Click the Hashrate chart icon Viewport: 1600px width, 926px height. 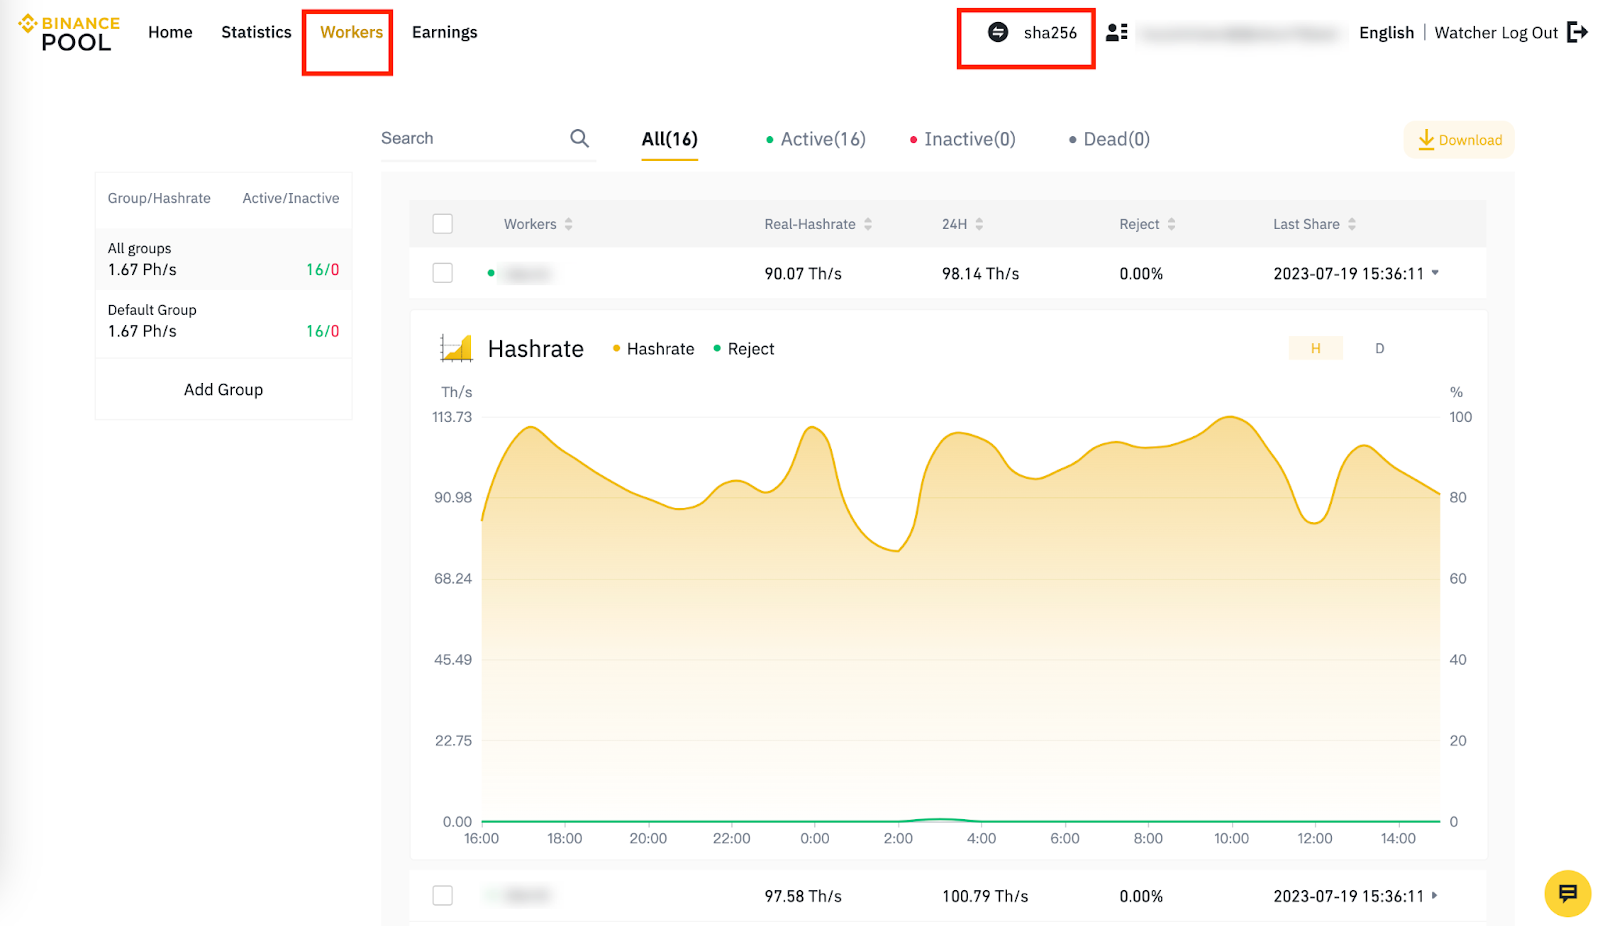pyautogui.click(x=456, y=348)
